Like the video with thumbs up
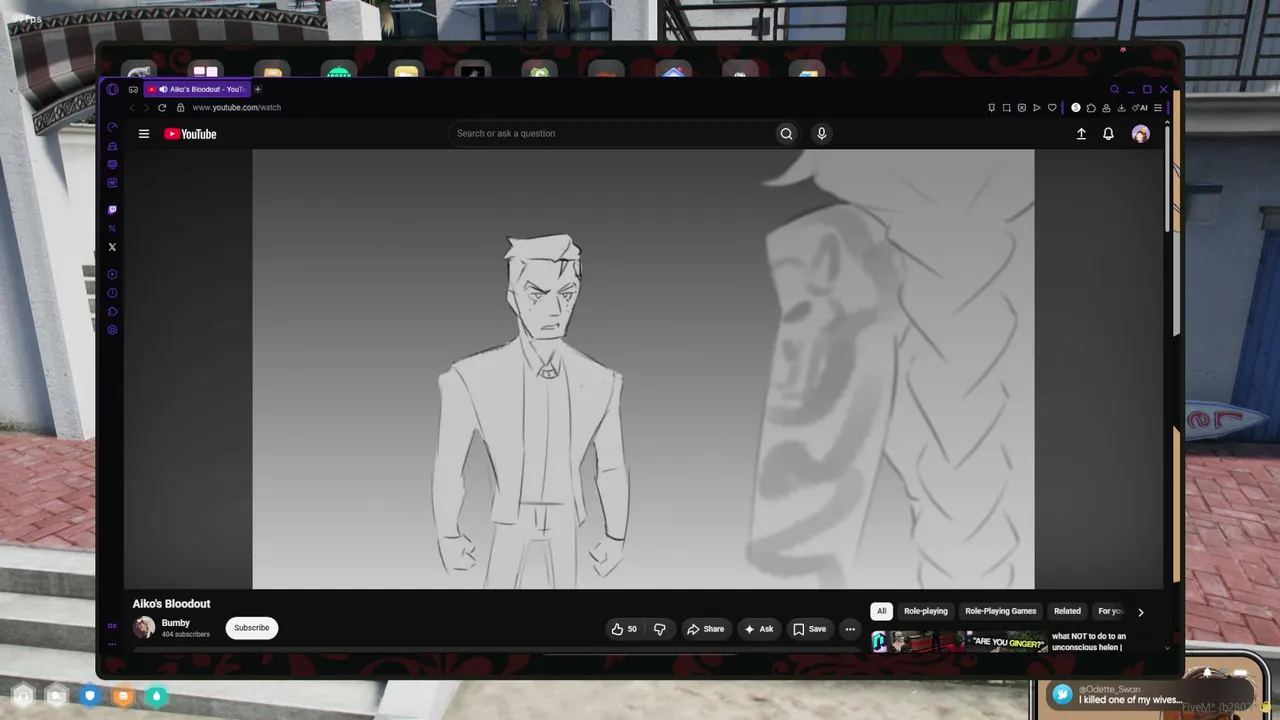1280x720 pixels. point(624,629)
